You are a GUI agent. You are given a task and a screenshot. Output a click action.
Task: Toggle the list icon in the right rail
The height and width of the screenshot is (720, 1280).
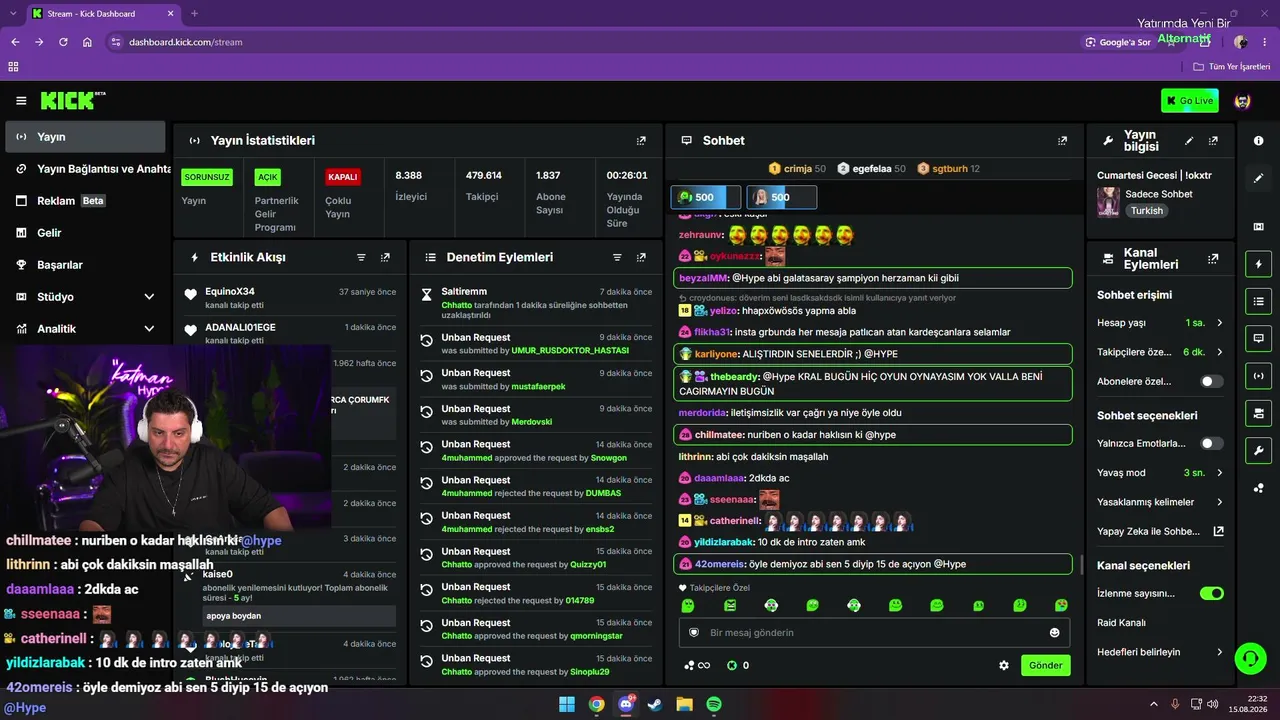[1258, 301]
